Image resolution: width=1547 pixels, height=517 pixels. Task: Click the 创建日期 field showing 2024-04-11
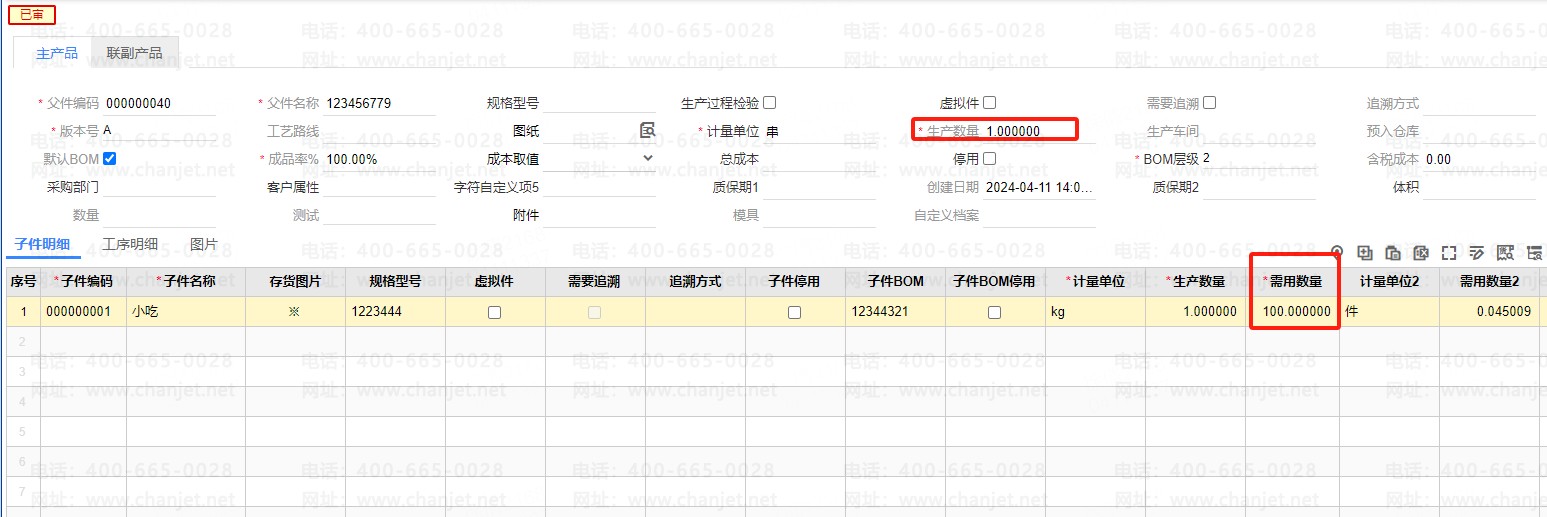pos(1040,187)
